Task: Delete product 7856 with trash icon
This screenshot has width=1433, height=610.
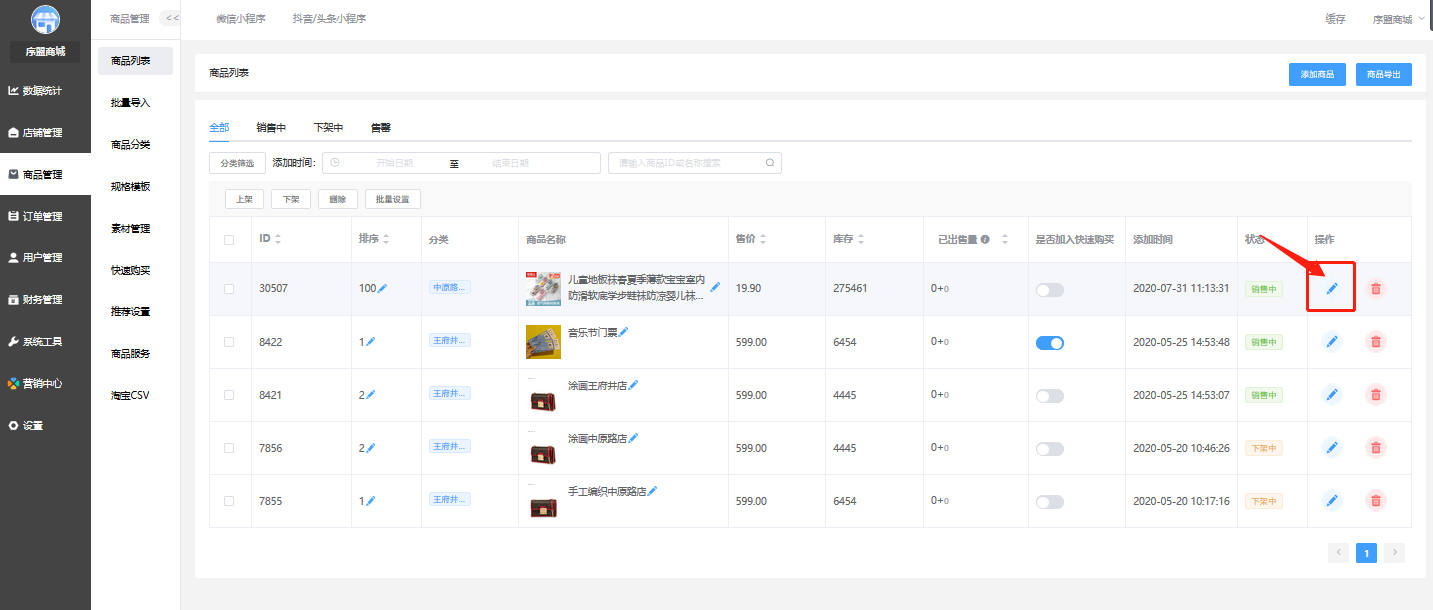Action: 1376,448
